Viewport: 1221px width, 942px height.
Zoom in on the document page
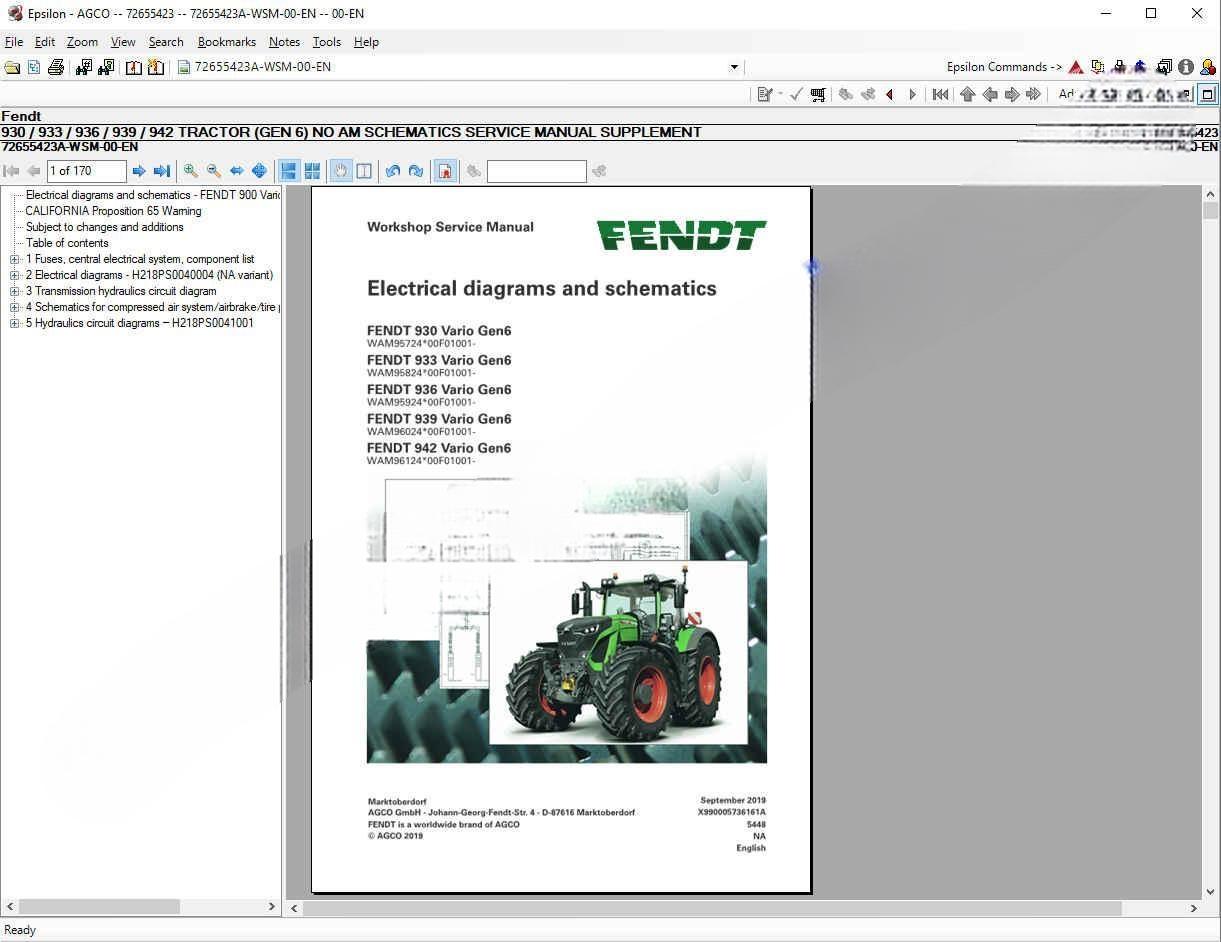[190, 171]
